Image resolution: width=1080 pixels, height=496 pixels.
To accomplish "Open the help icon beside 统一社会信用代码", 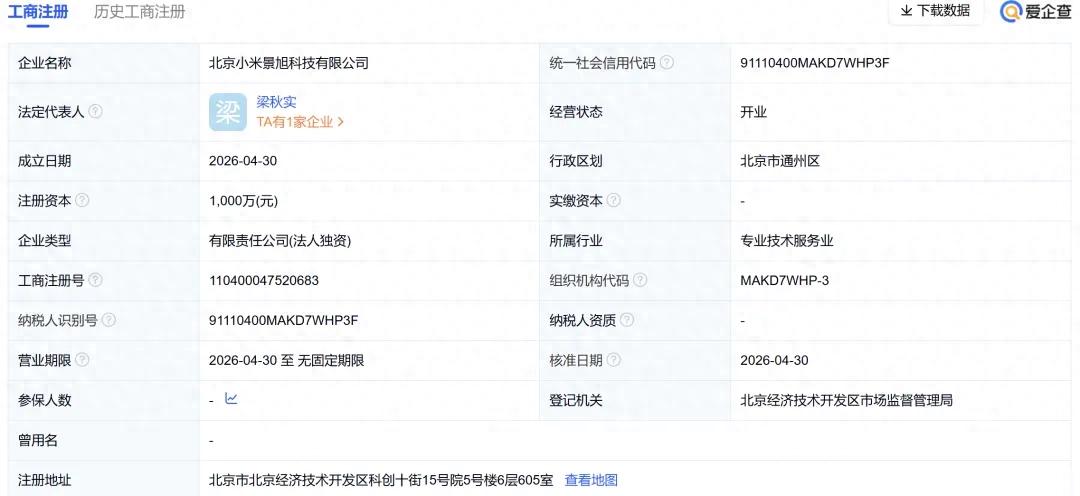I will [666, 63].
